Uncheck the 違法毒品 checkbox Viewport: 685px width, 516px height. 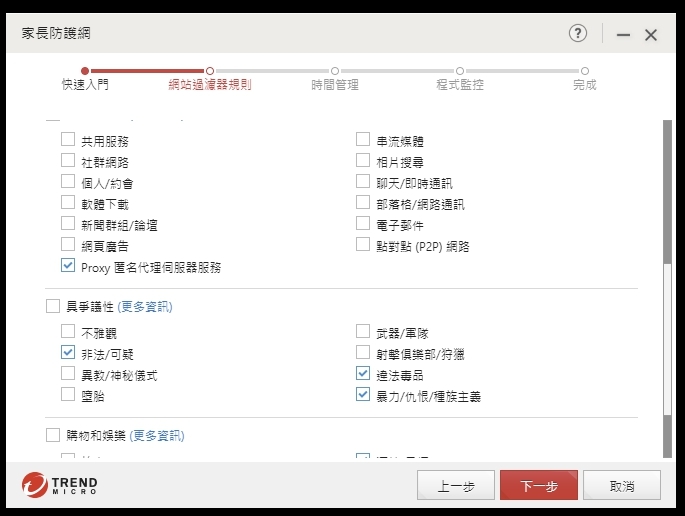coord(363,374)
